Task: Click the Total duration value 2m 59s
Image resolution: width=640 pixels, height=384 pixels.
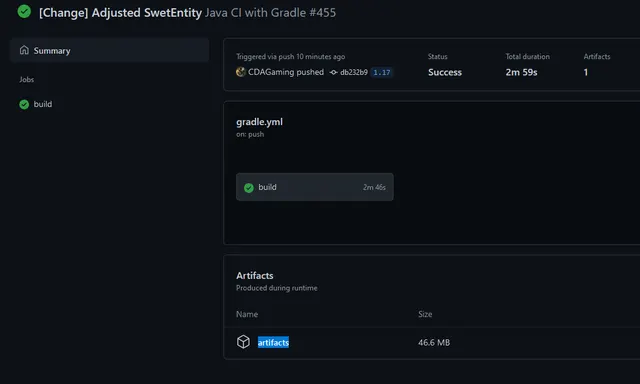Action: pos(521,72)
